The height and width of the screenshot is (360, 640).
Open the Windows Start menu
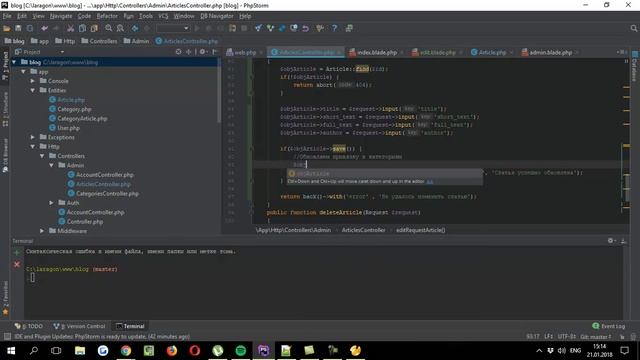pyautogui.click(x=11, y=351)
